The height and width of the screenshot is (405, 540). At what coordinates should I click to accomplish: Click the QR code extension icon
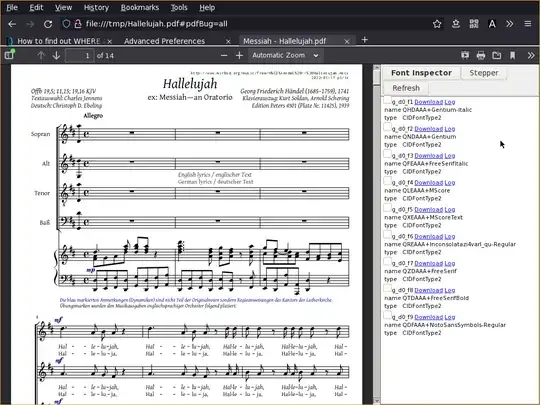(x=474, y=24)
